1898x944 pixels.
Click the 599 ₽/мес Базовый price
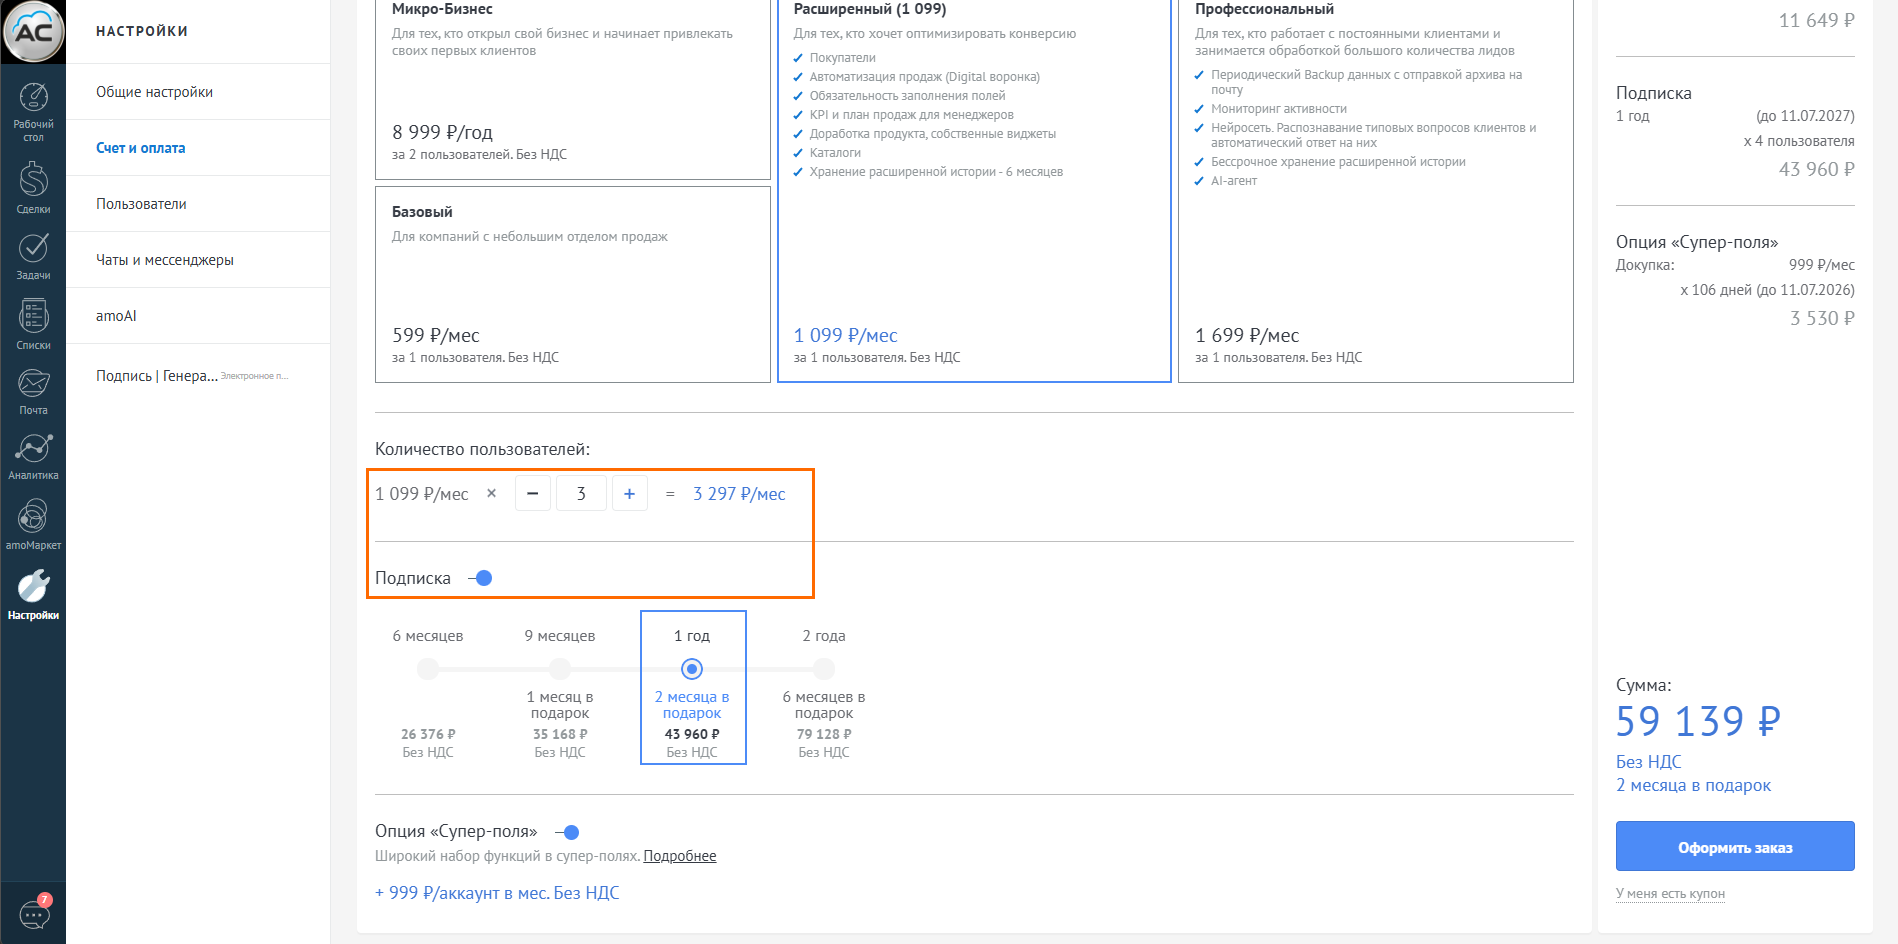pyautogui.click(x=436, y=335)
